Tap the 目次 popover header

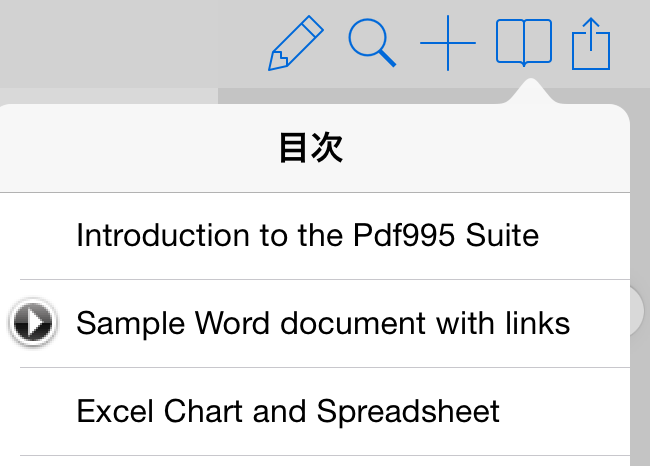[x=311, y=148]
